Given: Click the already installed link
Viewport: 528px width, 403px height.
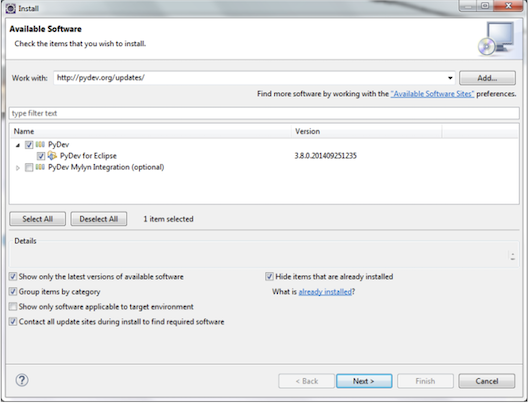Looking at the screenshot, I should pyautogui.click(x=325, y=292).
